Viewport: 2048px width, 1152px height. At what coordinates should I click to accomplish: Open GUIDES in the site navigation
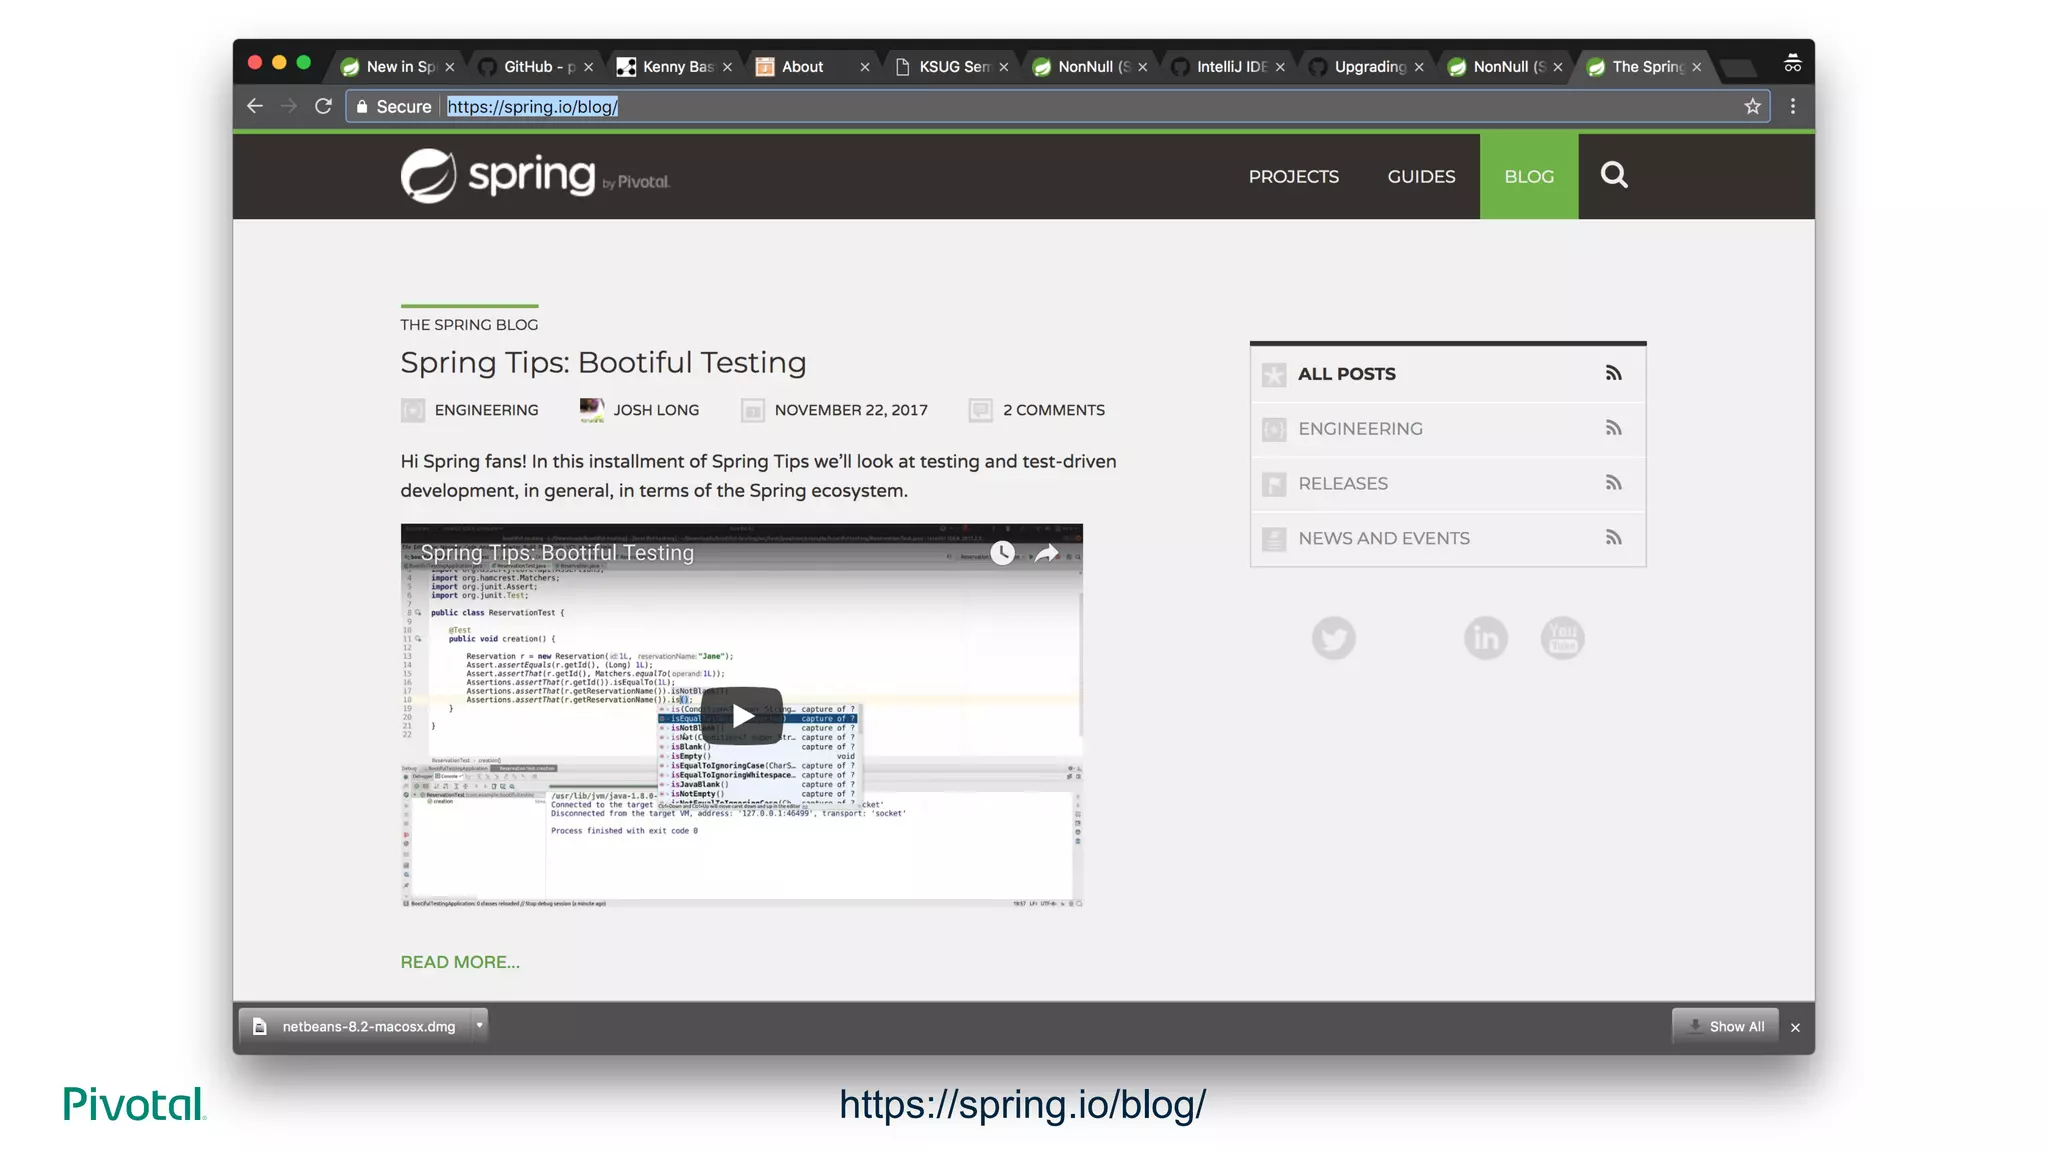[1421, 176]
